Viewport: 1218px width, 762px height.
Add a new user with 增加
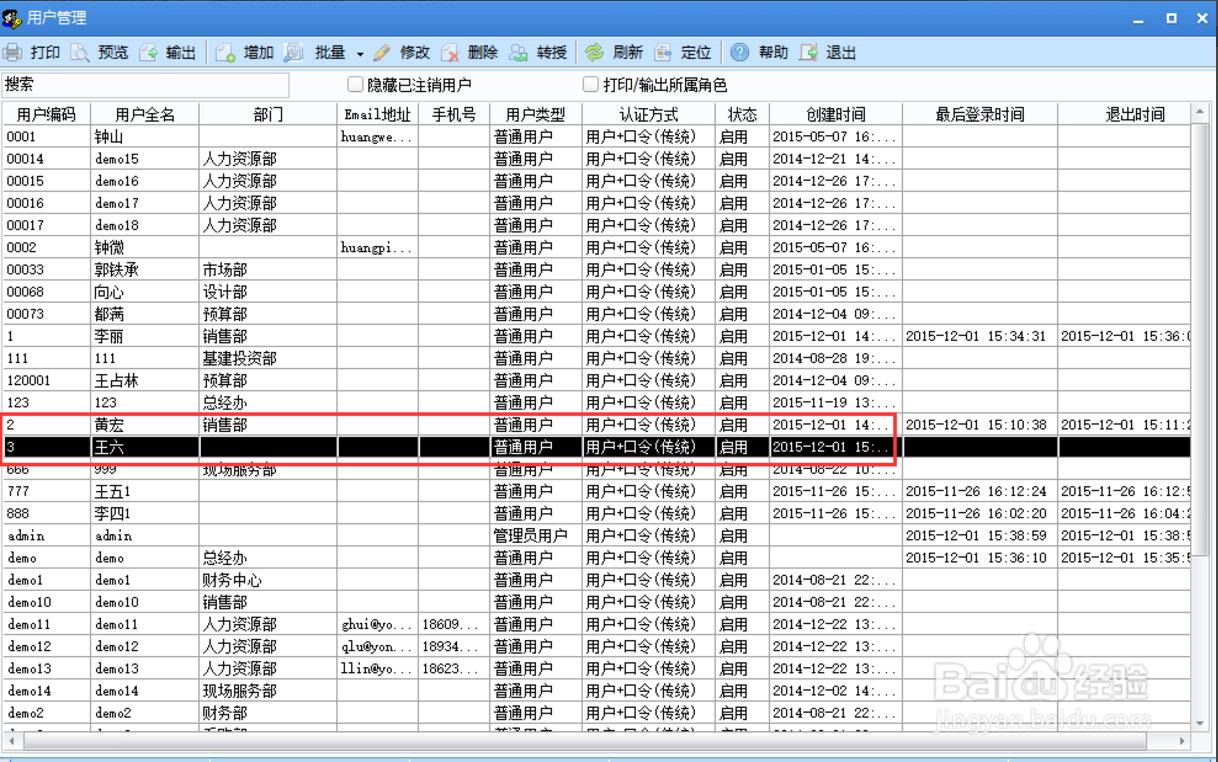(x=226, y=53)
